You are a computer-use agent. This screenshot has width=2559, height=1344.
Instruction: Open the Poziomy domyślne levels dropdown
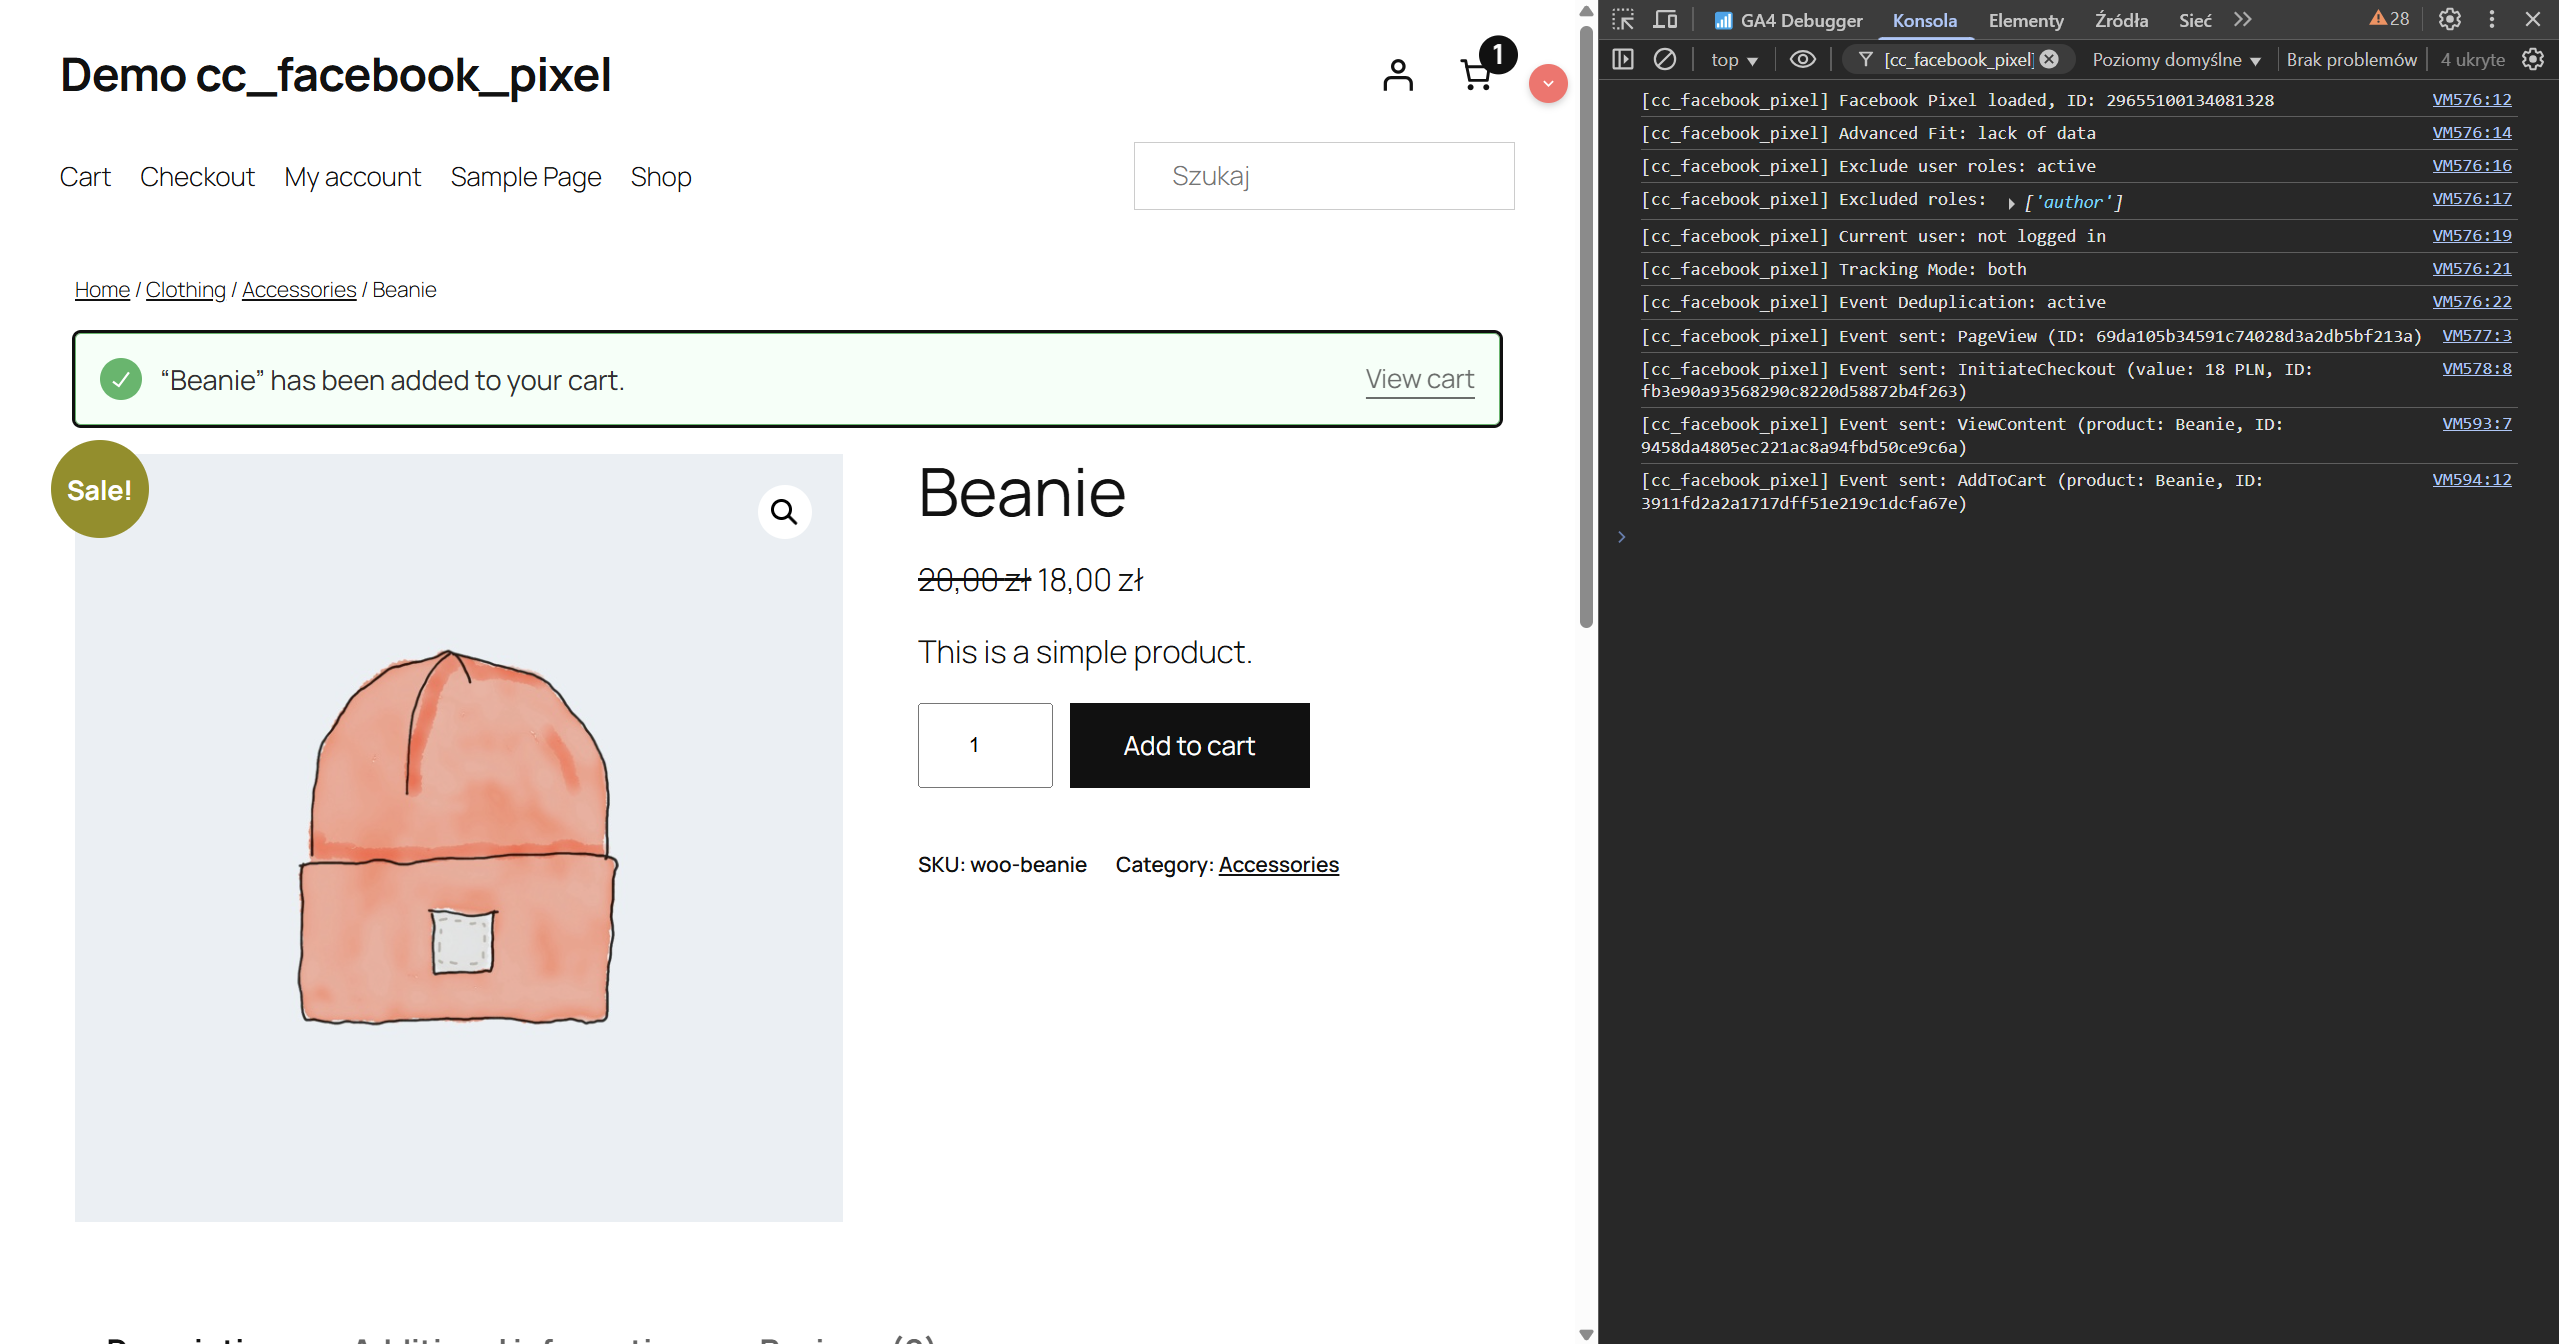[2176, 60]
